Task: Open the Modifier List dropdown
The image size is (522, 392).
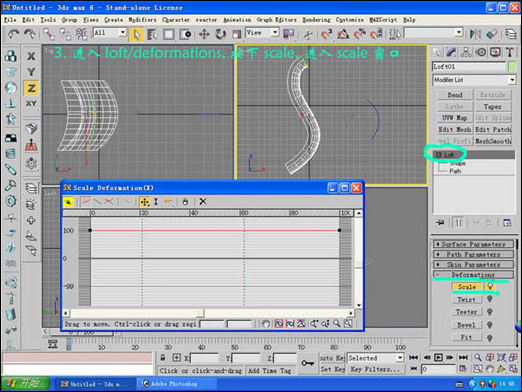Action: pos(474,80)
